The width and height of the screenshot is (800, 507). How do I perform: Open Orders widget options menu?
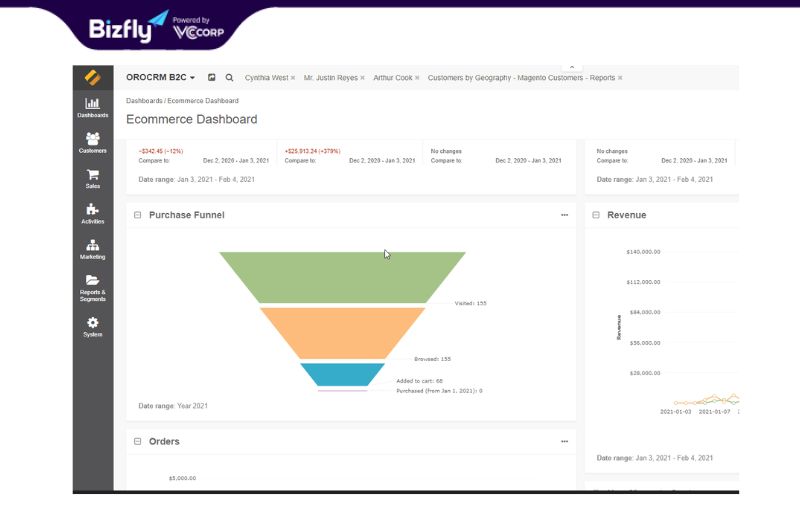point(564,441)
